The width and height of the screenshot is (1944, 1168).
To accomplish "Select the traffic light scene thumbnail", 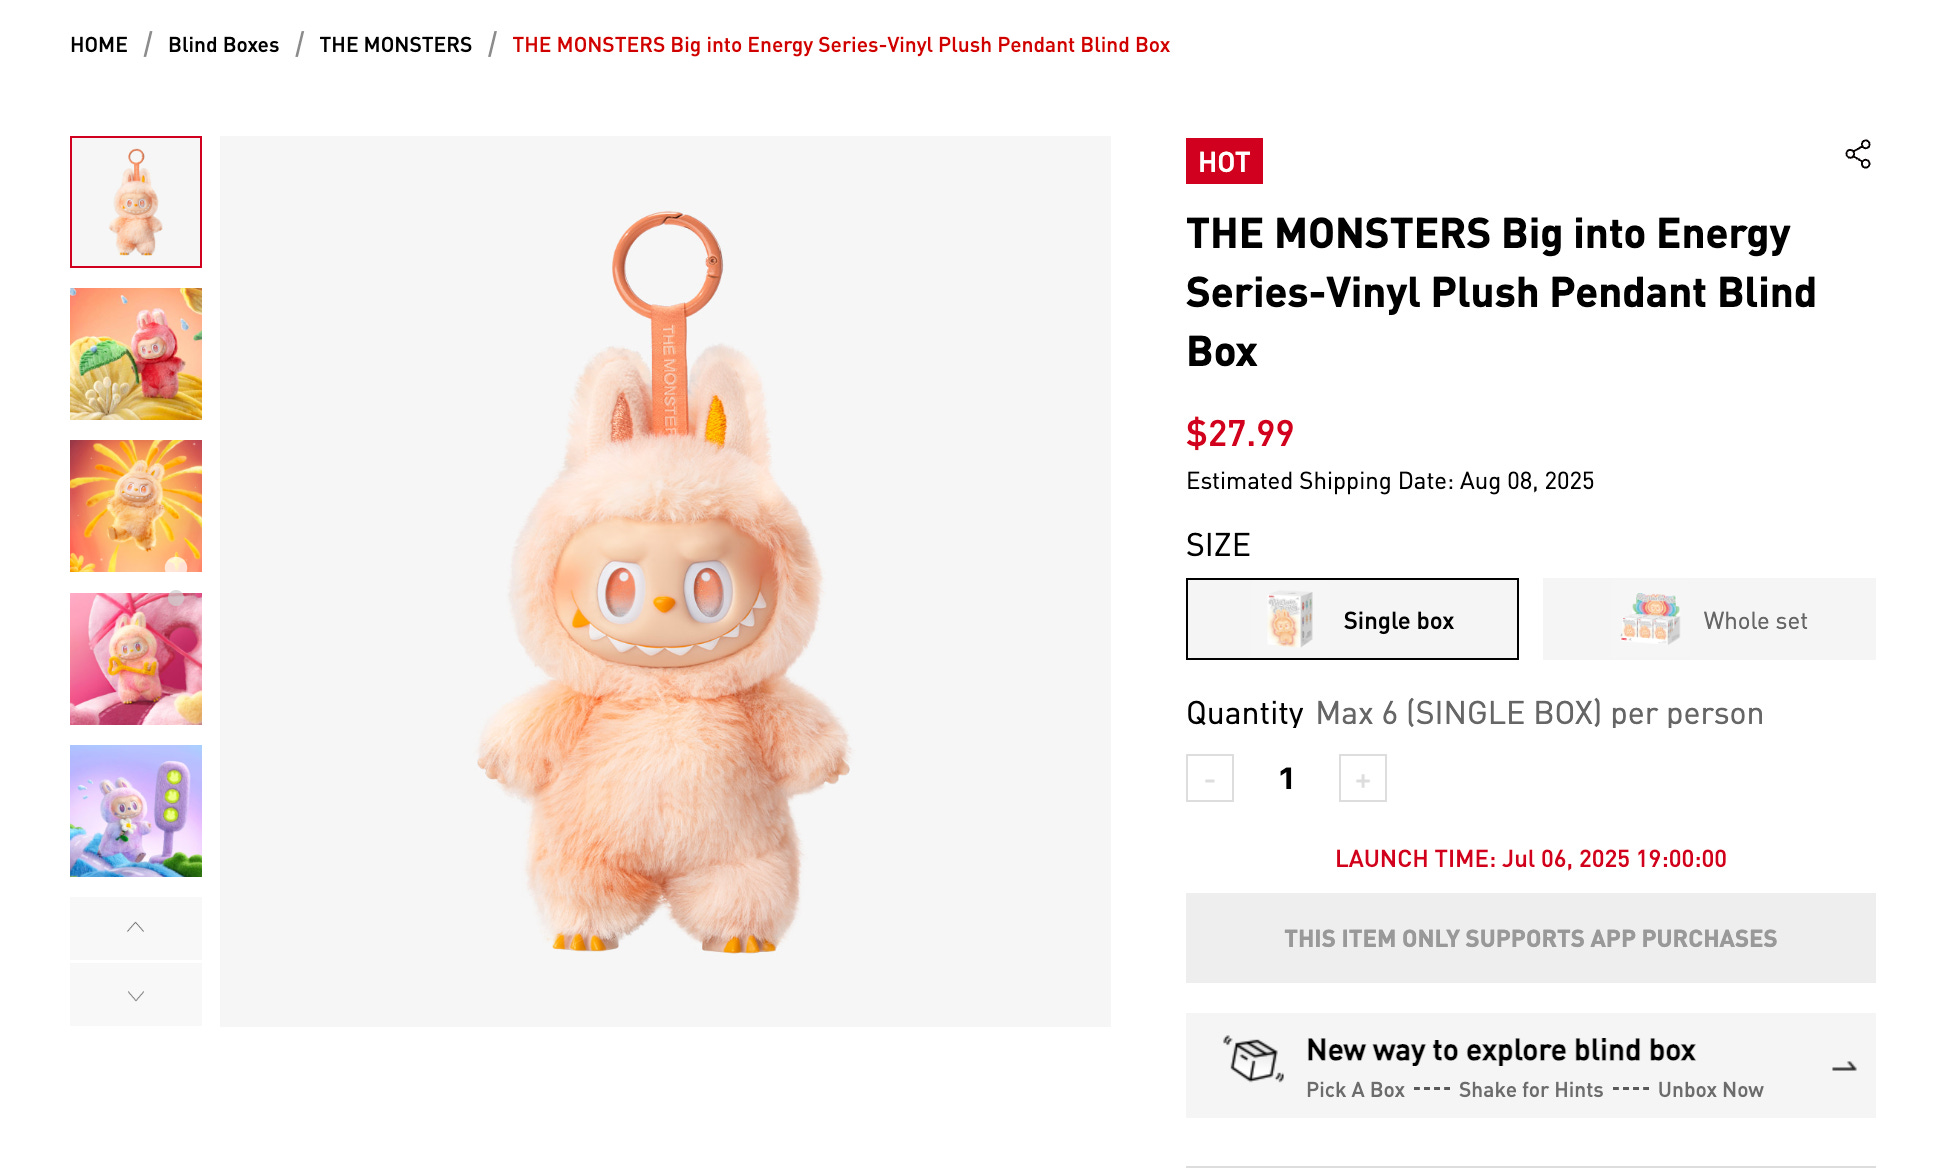I will (x=135, y=812).
